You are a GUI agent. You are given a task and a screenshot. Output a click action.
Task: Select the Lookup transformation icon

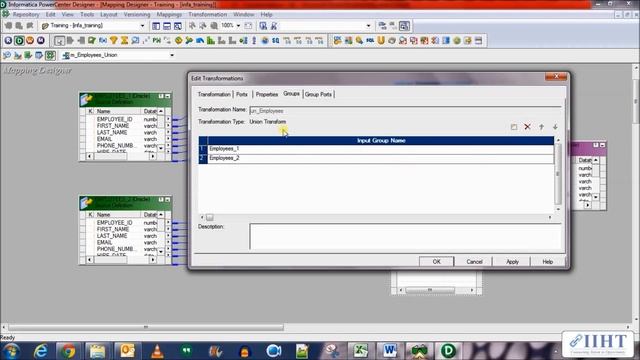coord(135,40)
